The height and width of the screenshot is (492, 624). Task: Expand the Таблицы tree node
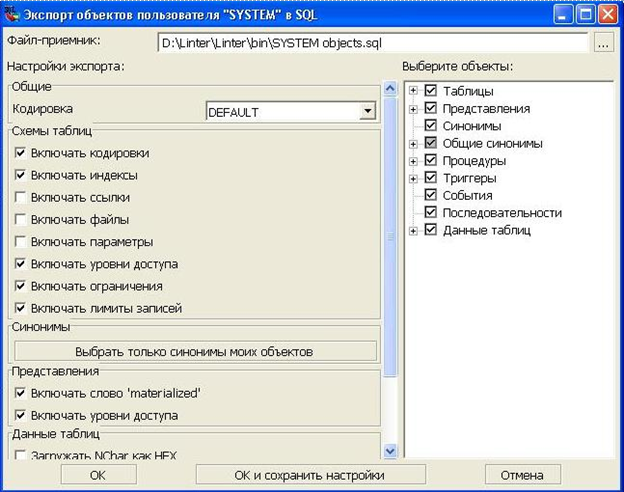pyautogui.click(x=413, y=91)
